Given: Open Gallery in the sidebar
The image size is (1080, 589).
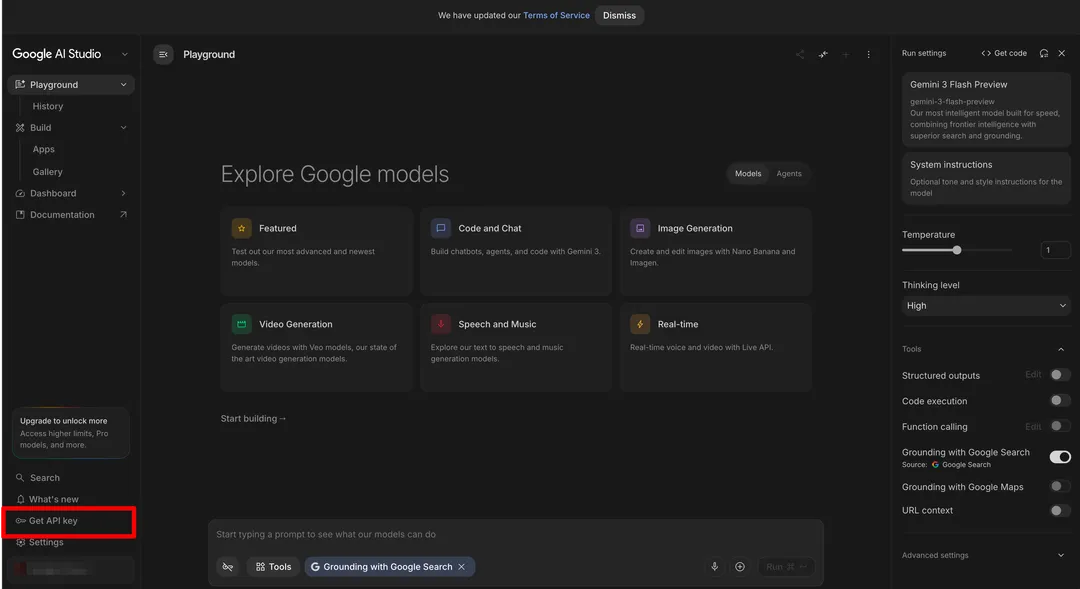Looking at the screenshot, I should point(48,172).
